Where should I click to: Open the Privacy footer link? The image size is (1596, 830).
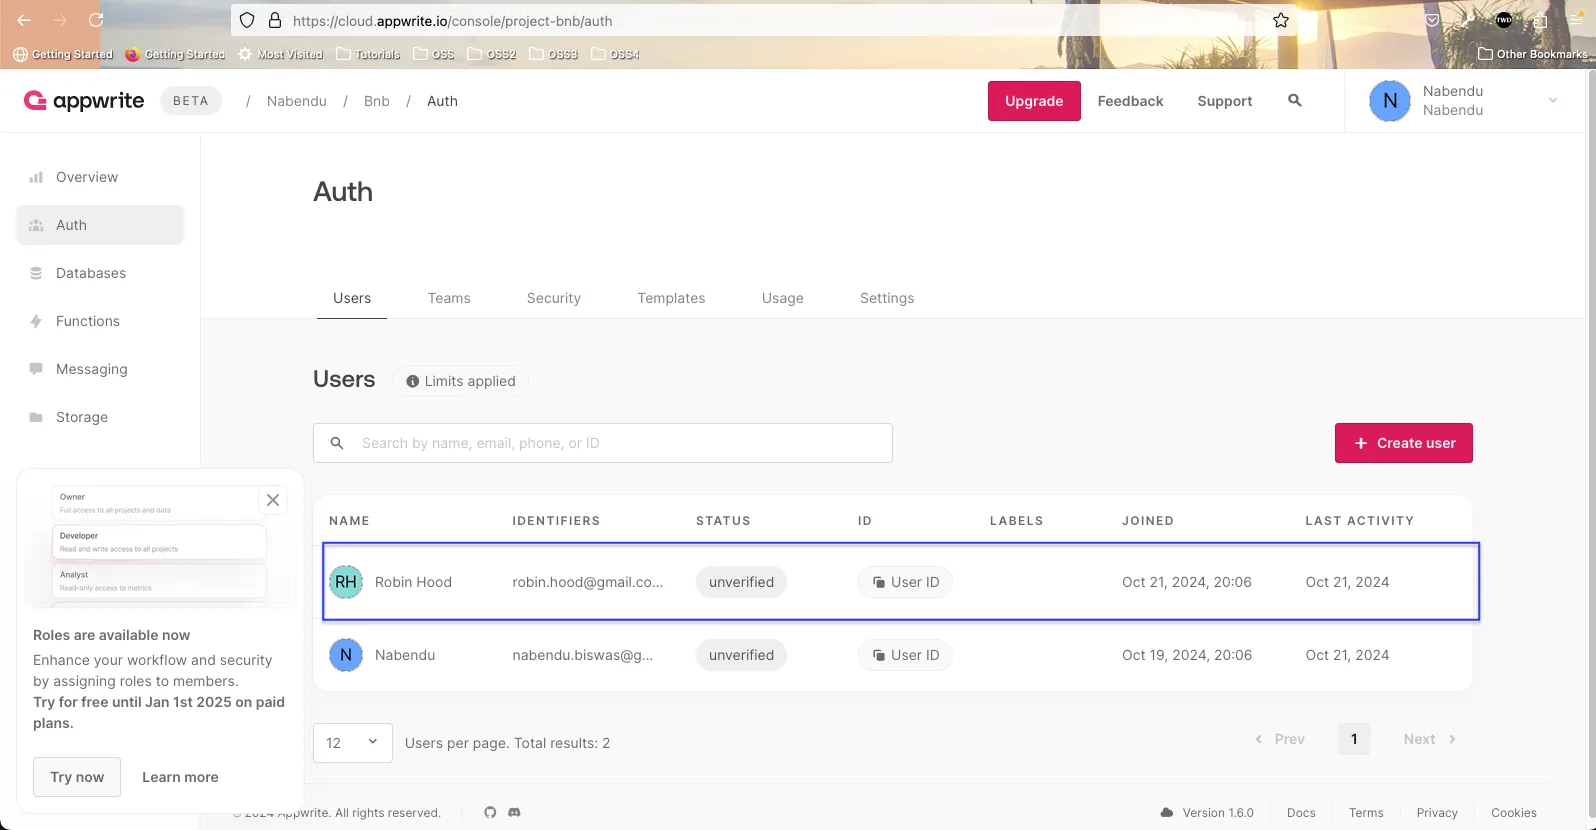pyautogui.click(x=1437, y=813)
